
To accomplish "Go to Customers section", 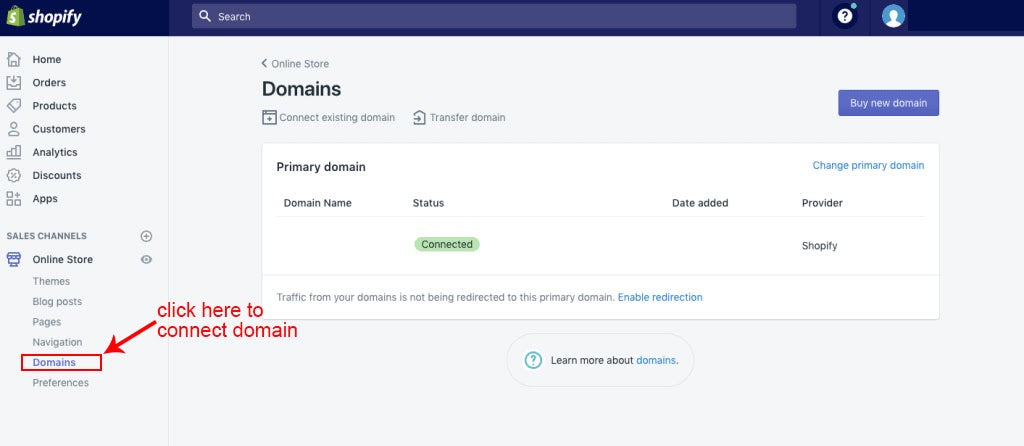I will pyautogui.click(x=59, y=129).
